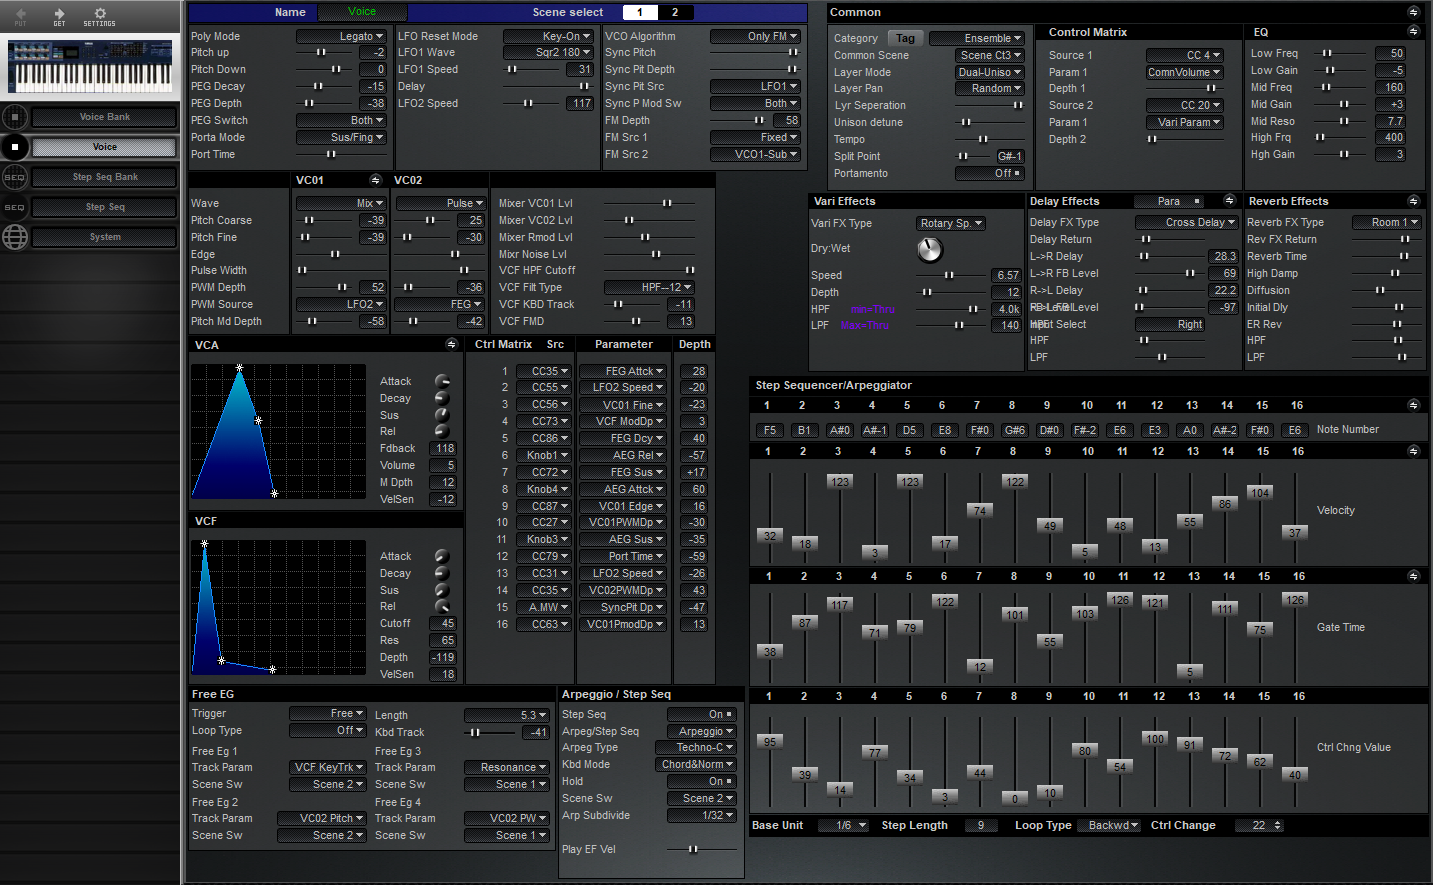Click the swap icon in Reverb Effects header

click(1413, 201)
